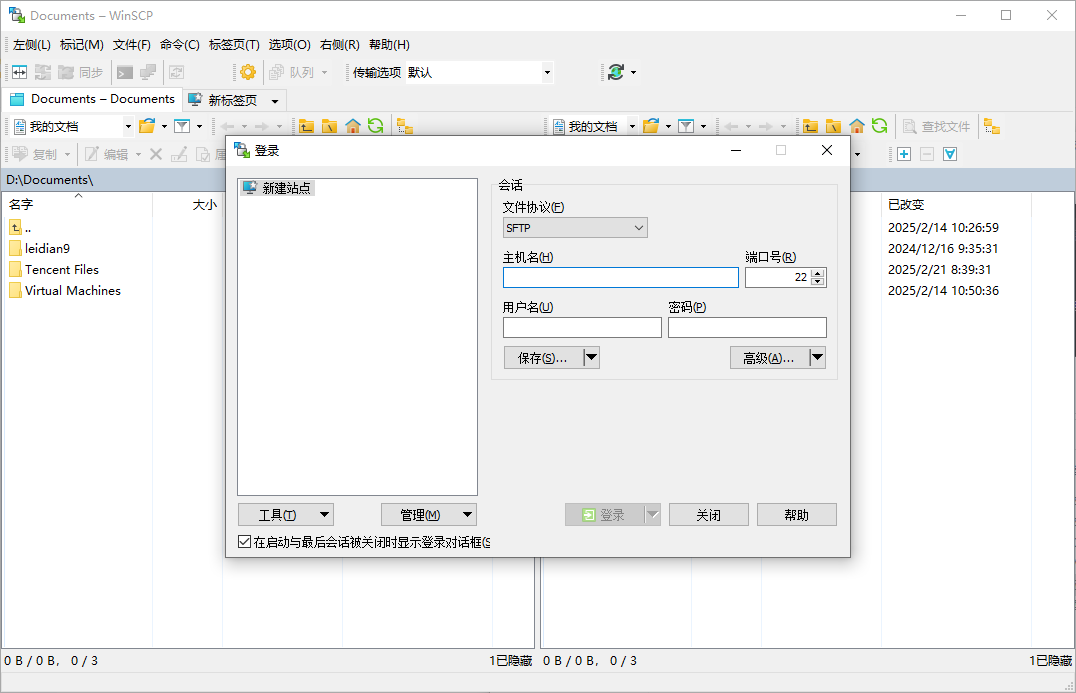Image resolution: width=1076 pixels, height=693 pixels.
Task: Click right panel open directory folder icon
Action: (651, 126)
